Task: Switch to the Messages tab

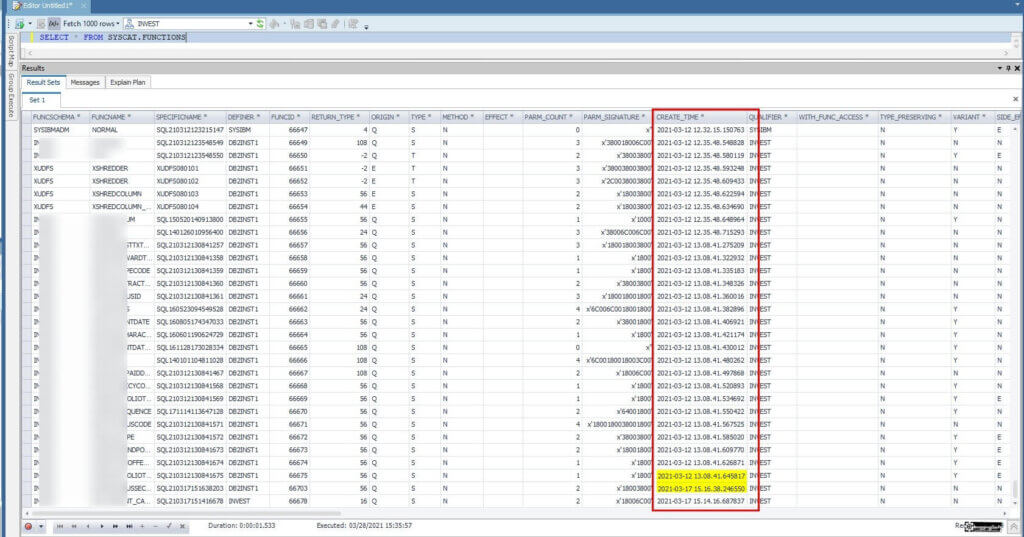Action: [x=85, y=82]
